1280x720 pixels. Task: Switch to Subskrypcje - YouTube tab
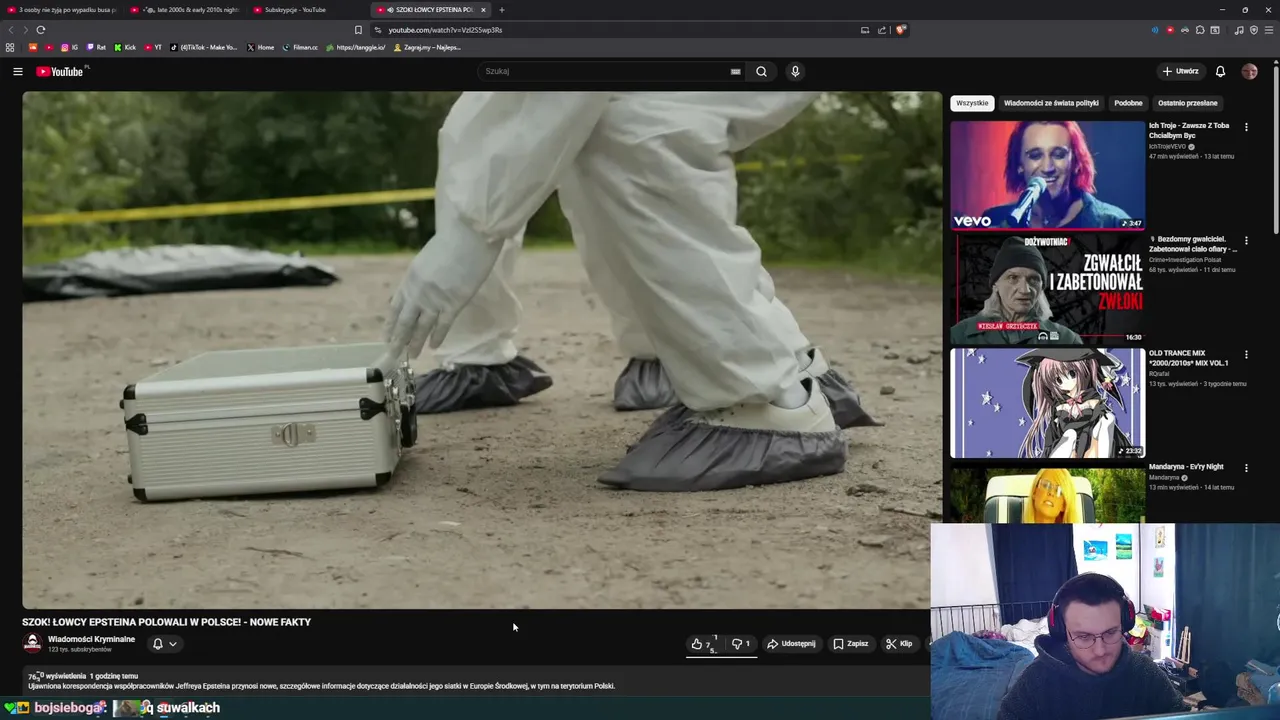click(310, 10)
